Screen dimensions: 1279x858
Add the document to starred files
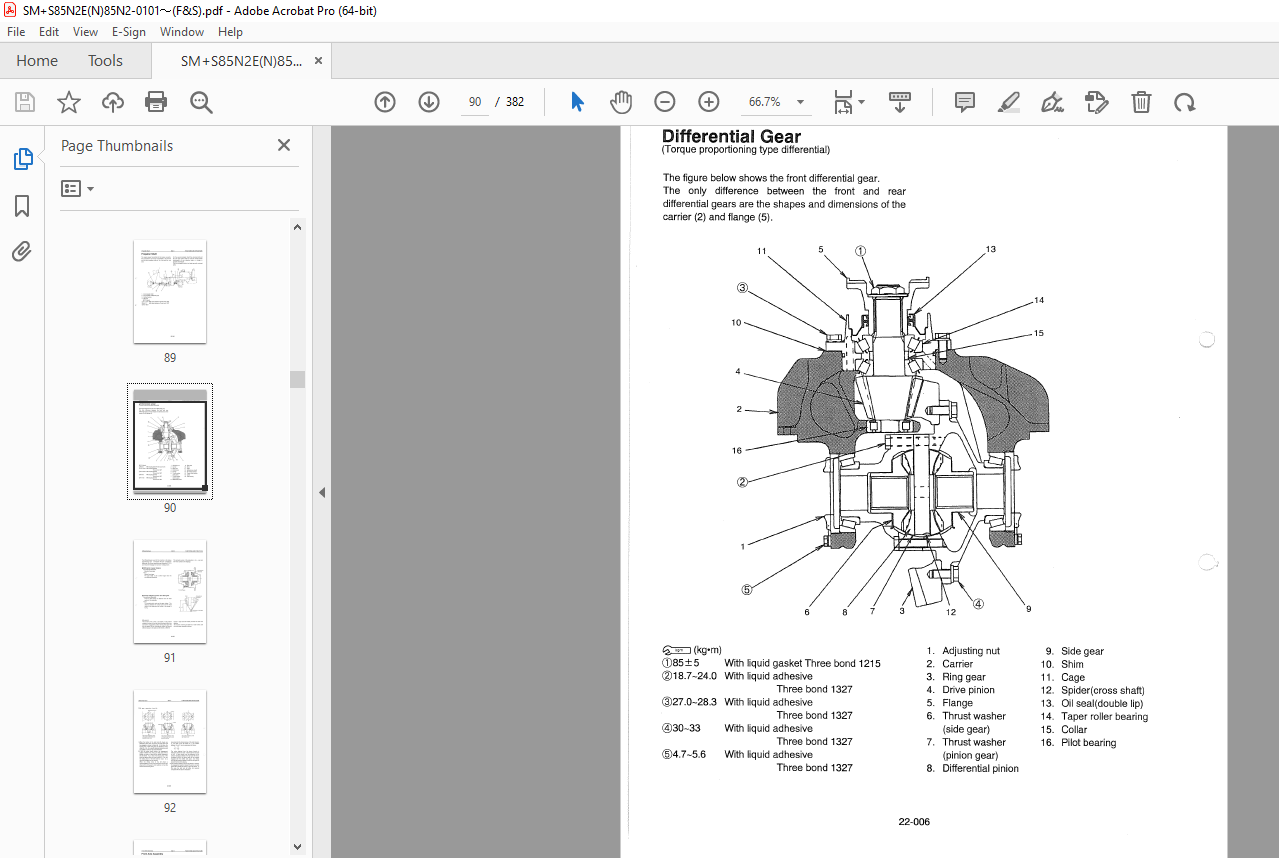pyautogui.click(x=69, y=102)
